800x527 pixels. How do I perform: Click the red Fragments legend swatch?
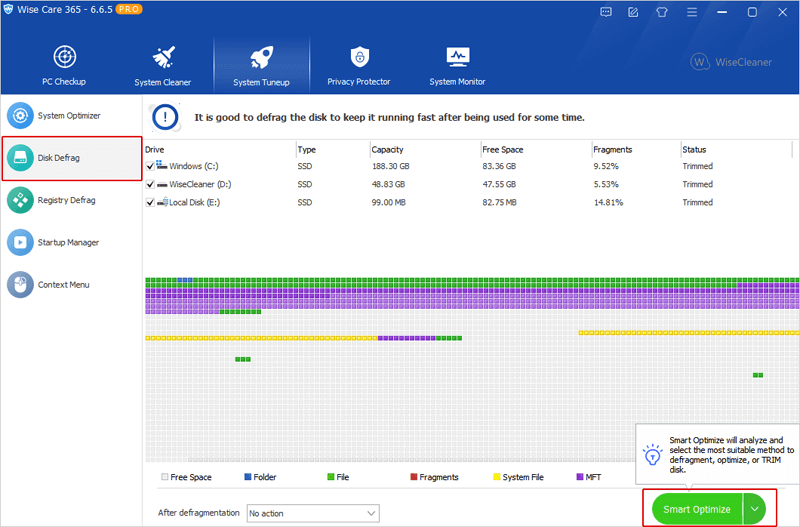coord(414,477)
